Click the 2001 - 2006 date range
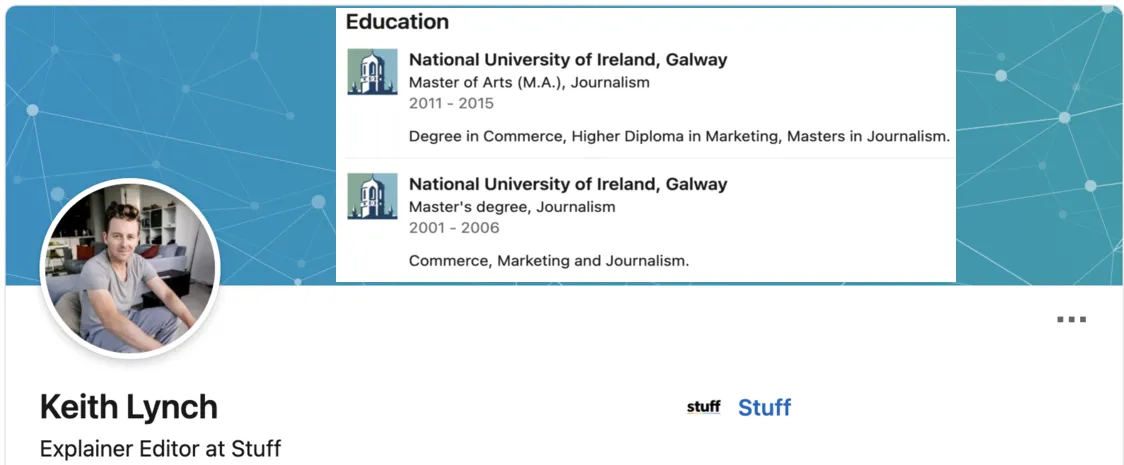 (x=451, y=227)
